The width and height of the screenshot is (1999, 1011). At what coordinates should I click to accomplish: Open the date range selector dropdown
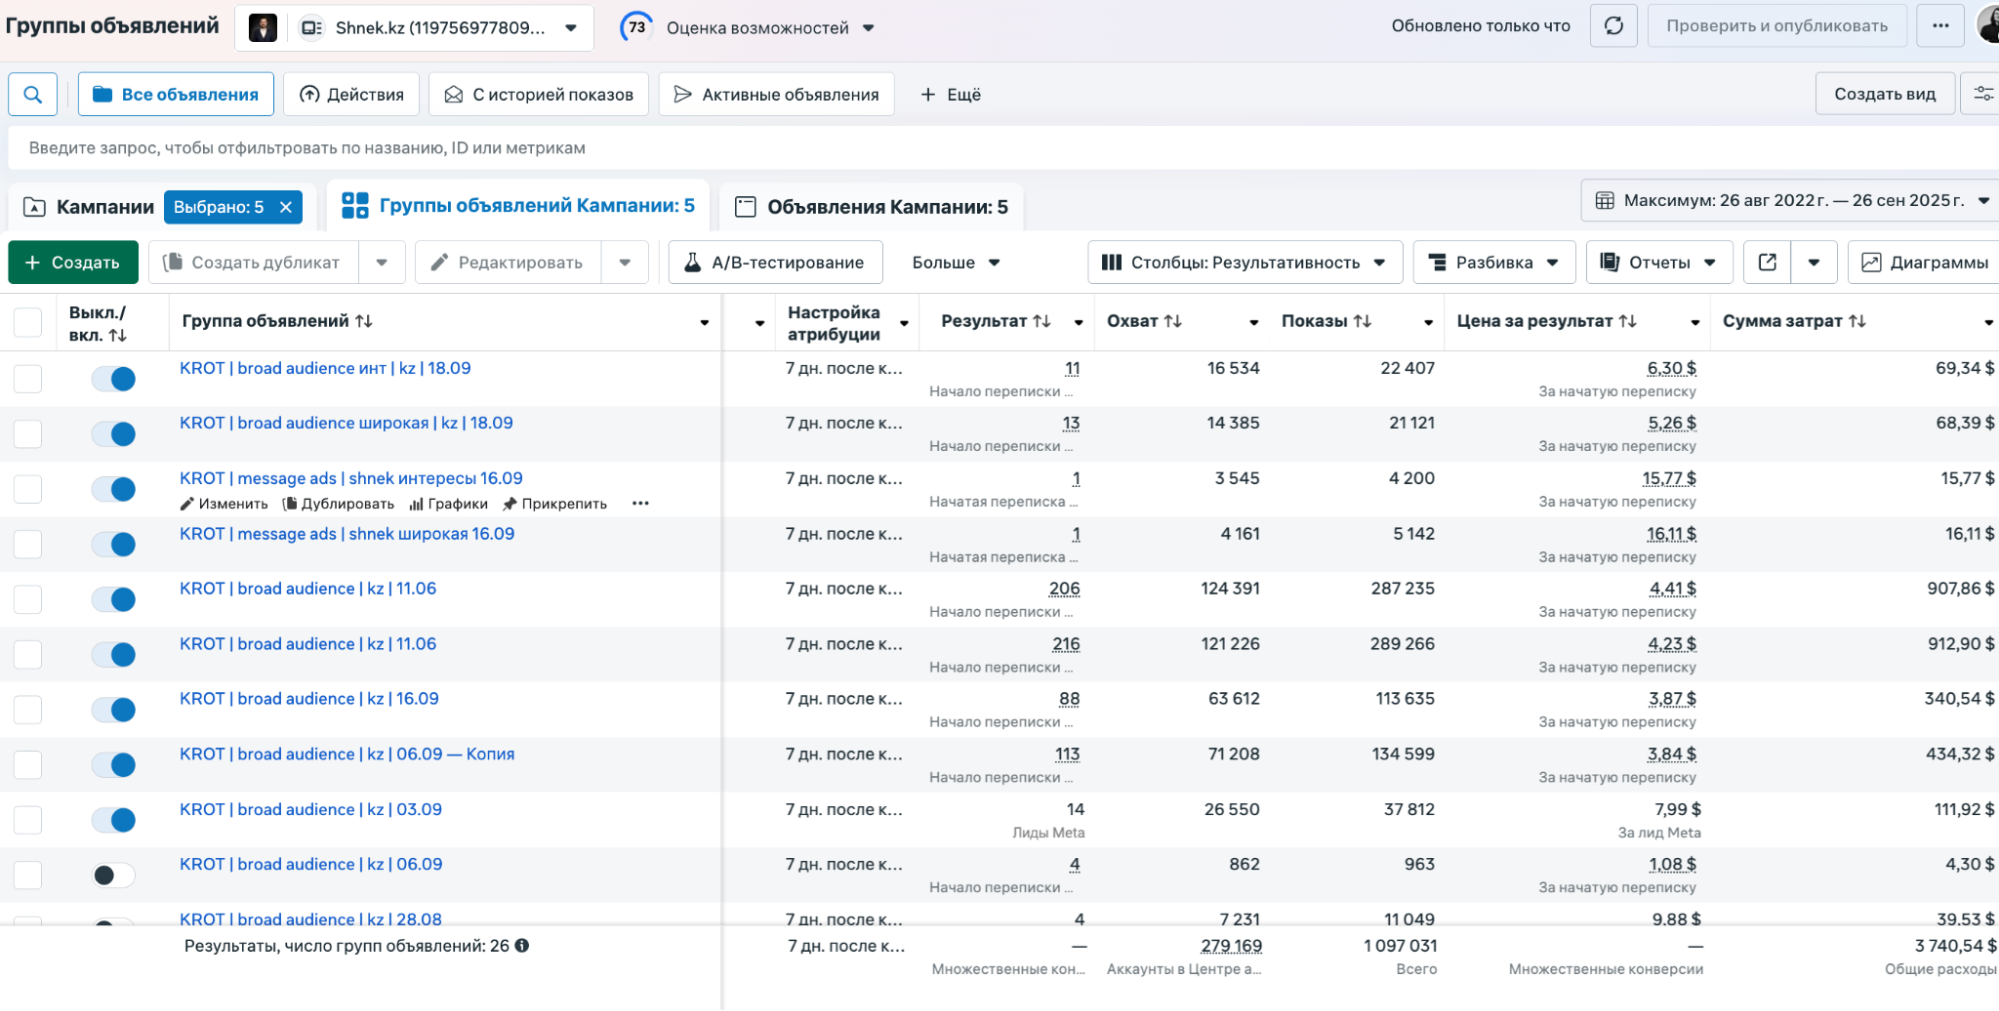[x=1791, y=200]
